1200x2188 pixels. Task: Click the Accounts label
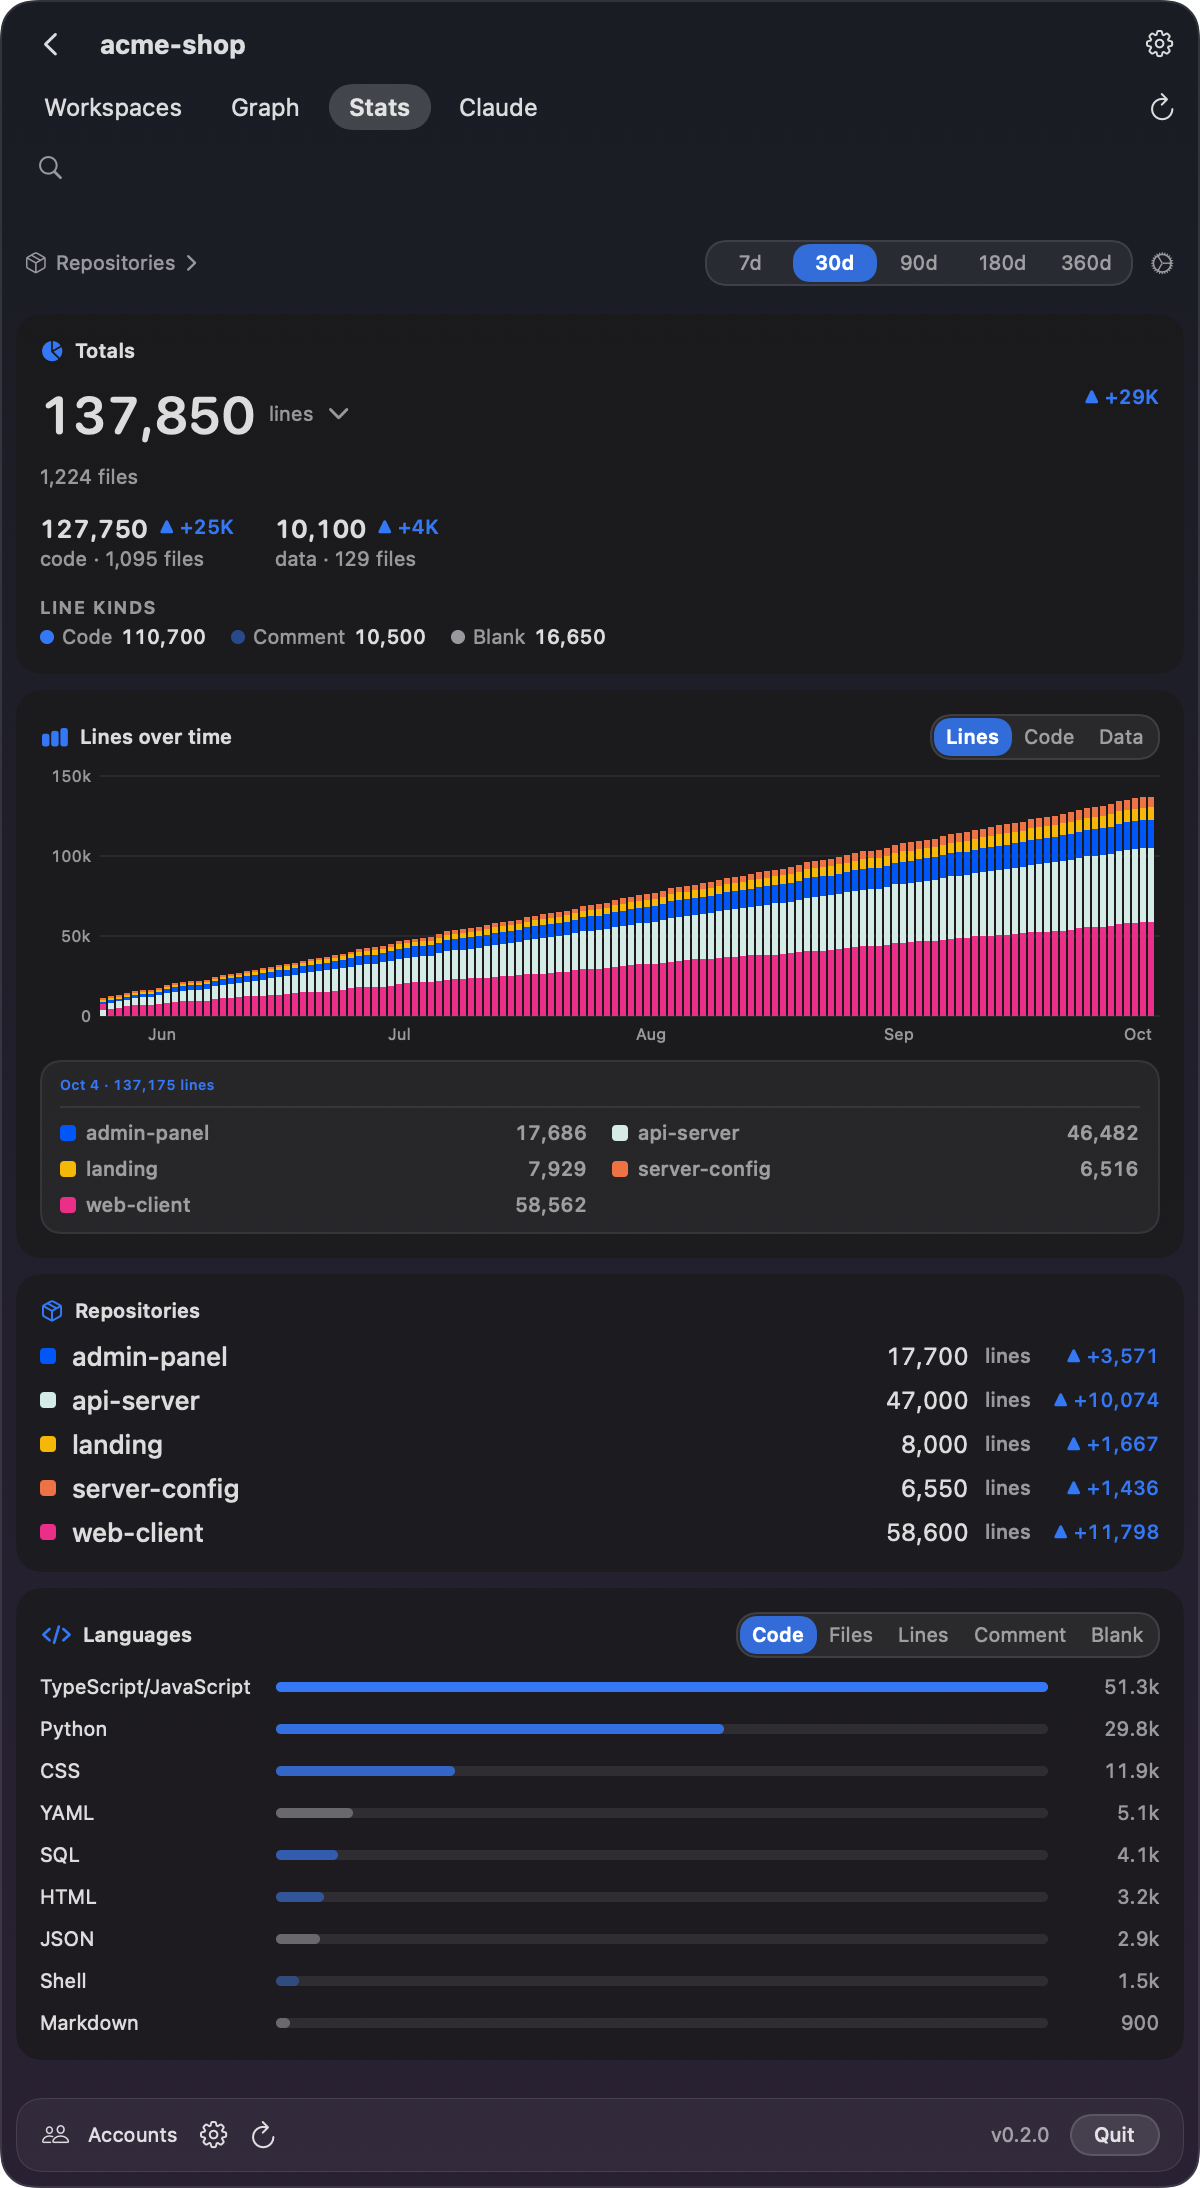pos(132,2135)
